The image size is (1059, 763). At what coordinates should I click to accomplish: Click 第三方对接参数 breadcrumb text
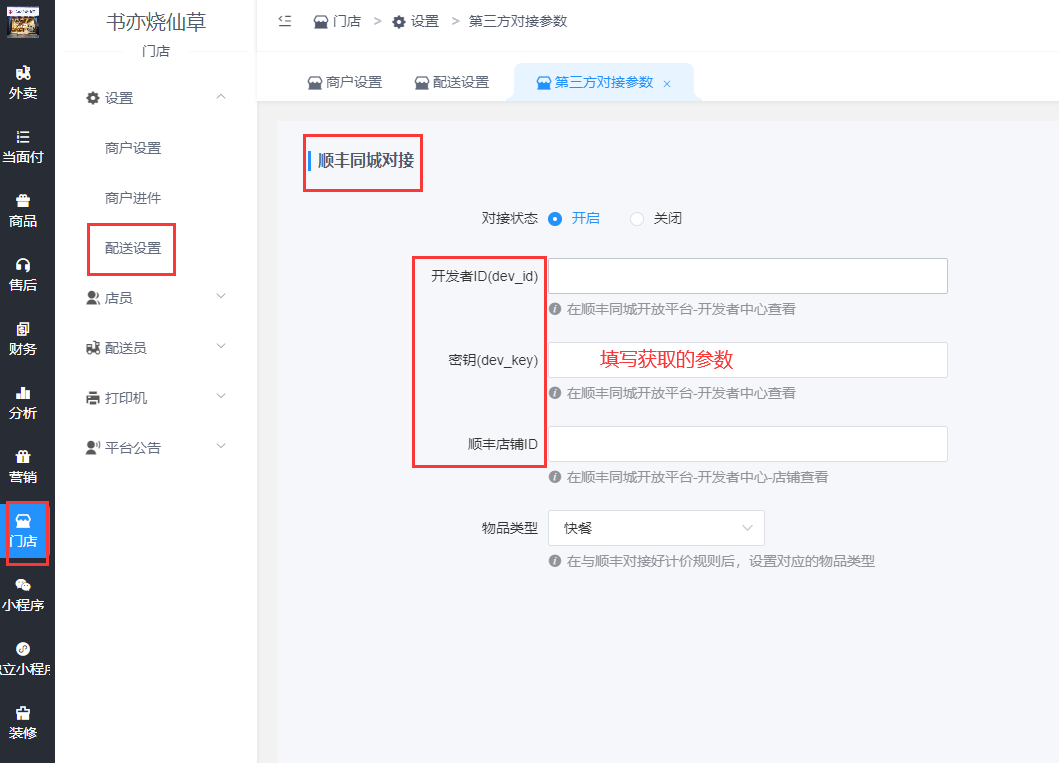pos(518,22)
